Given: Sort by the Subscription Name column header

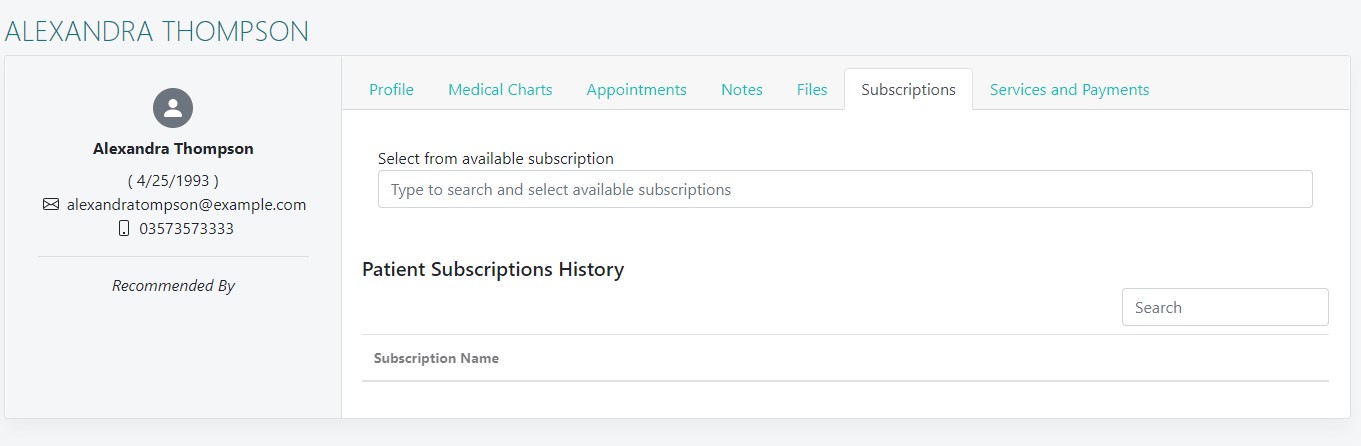Looking at the screenshot, I should pos(436,358).
